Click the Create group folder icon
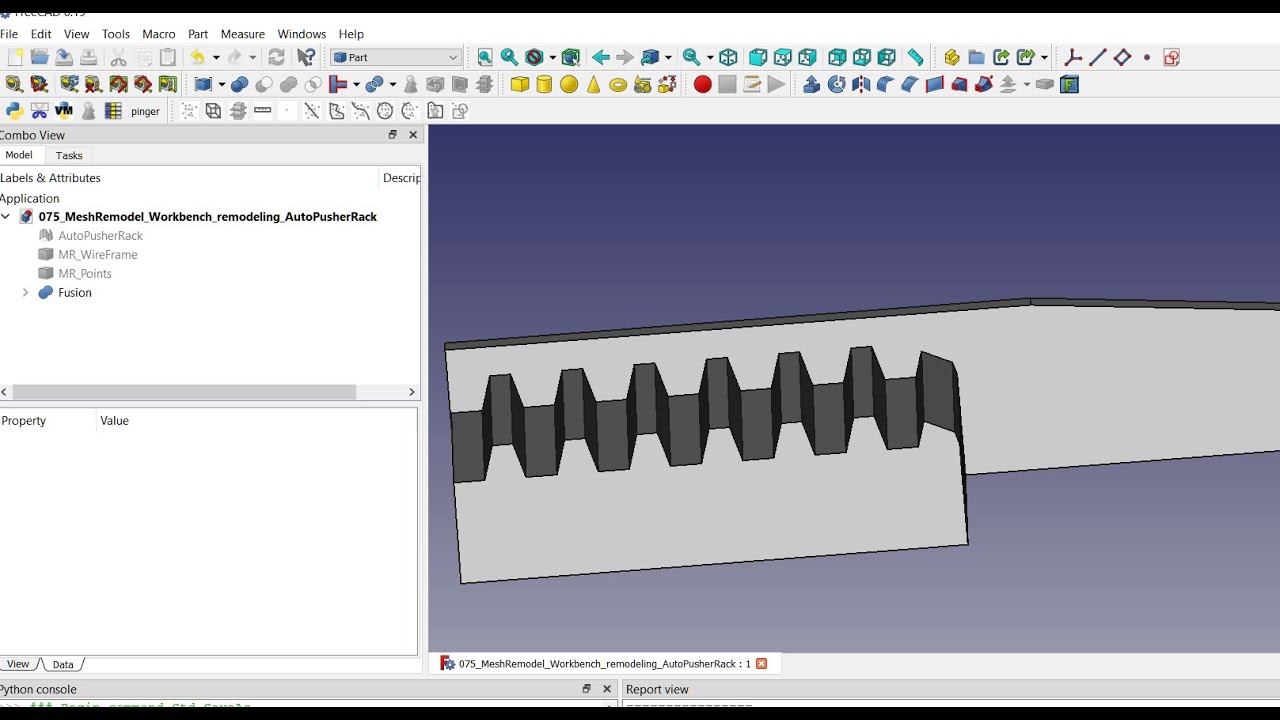The width and height of the screenshot is (1280, 720). [x=976, y=58]
